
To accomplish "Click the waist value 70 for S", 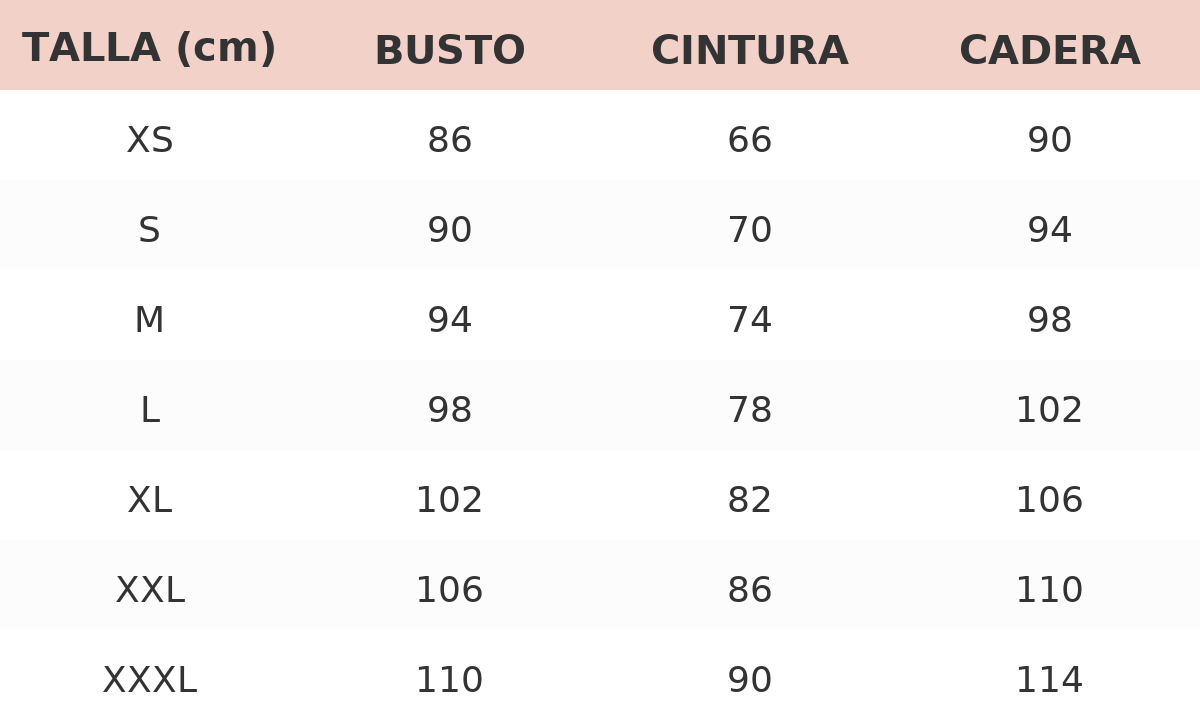I will pos(749,231).
